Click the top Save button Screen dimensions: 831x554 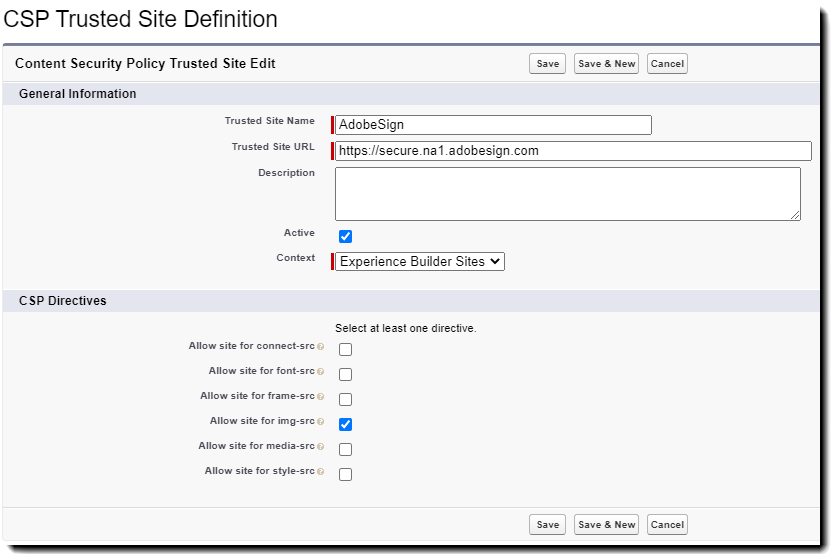pos(547,64)
